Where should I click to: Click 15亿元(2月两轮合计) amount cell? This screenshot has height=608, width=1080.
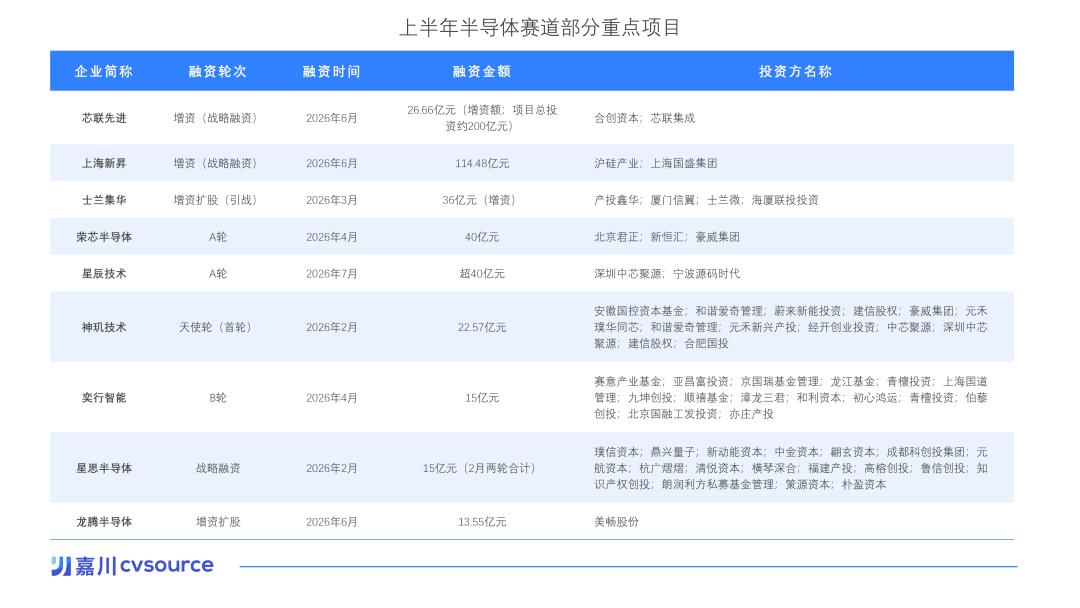(482, 468)
